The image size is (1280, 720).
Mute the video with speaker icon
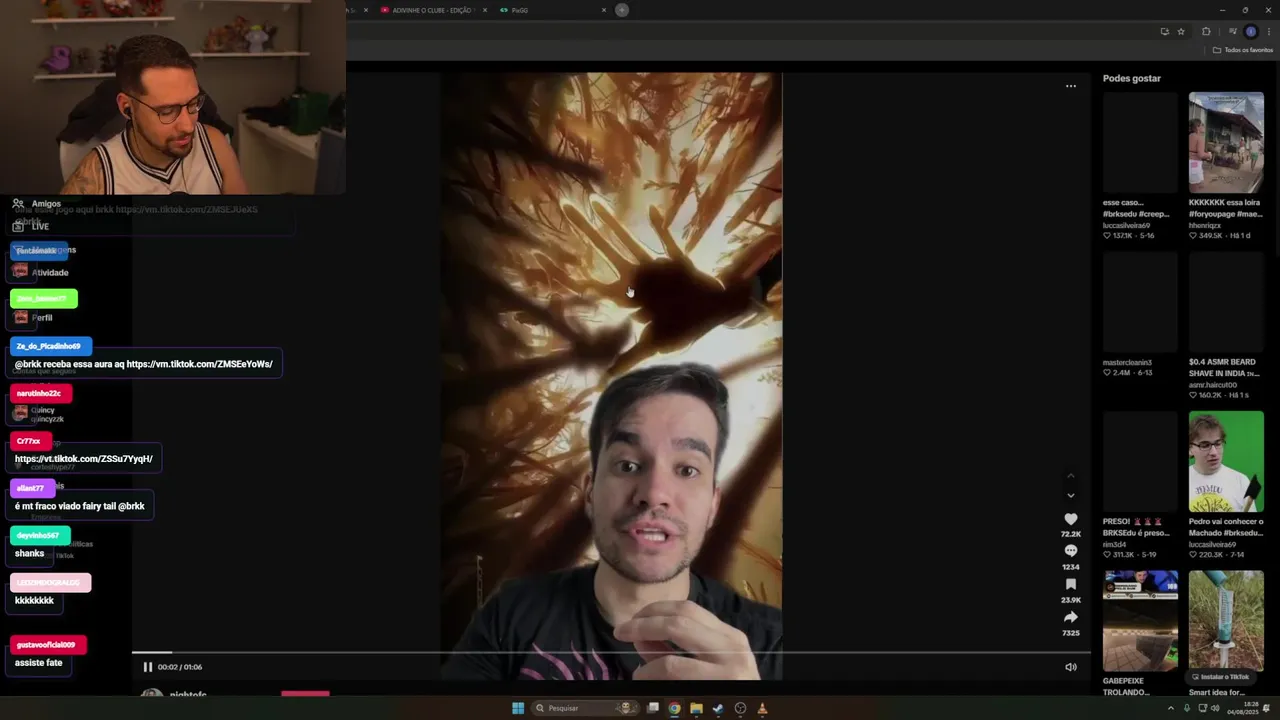pyautogui.click(x=1070, y=667)
